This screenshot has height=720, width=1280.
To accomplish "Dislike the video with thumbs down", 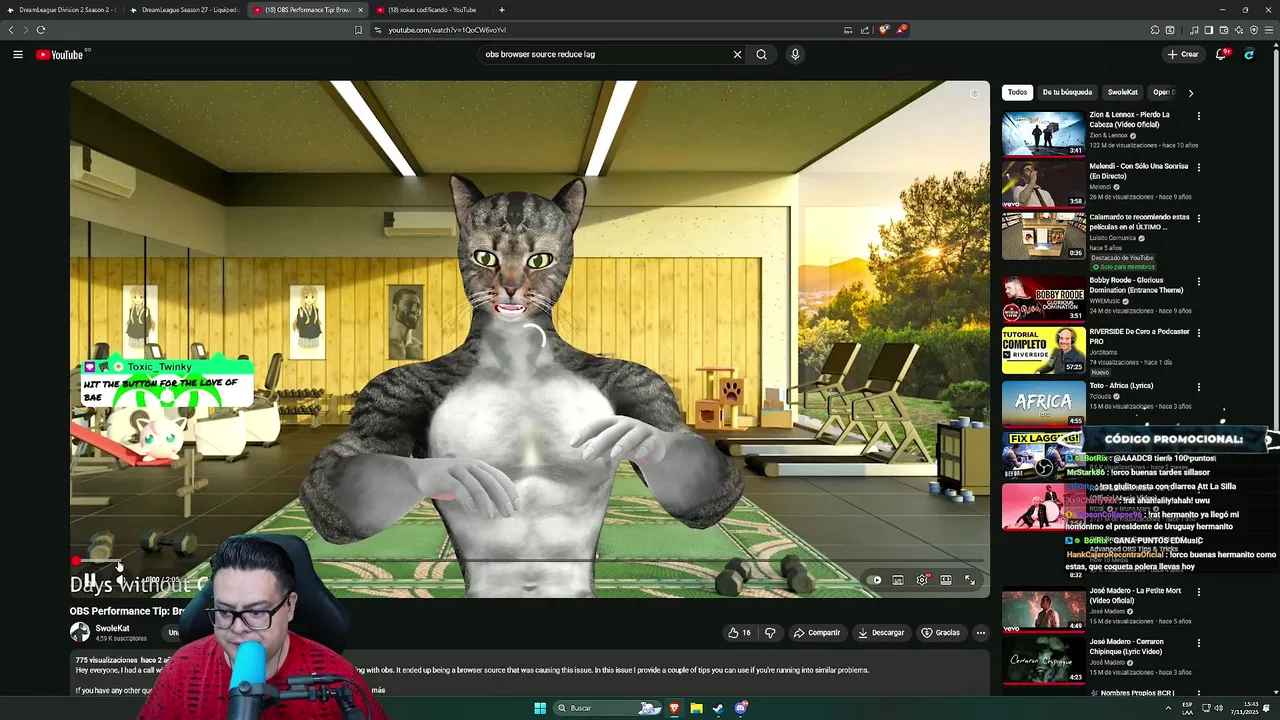I will click(x=770, y=632).
